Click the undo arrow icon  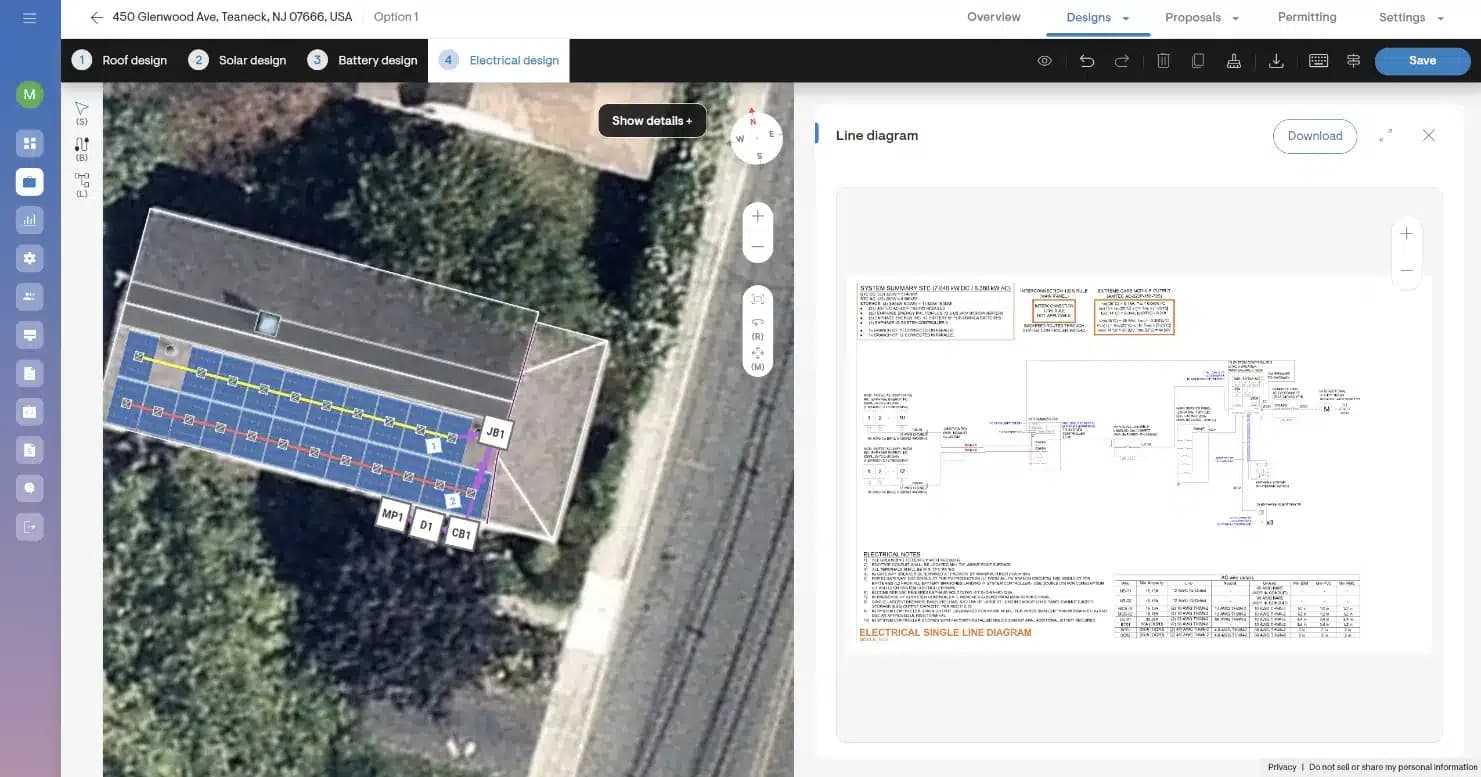click(x=1087, y=61)
